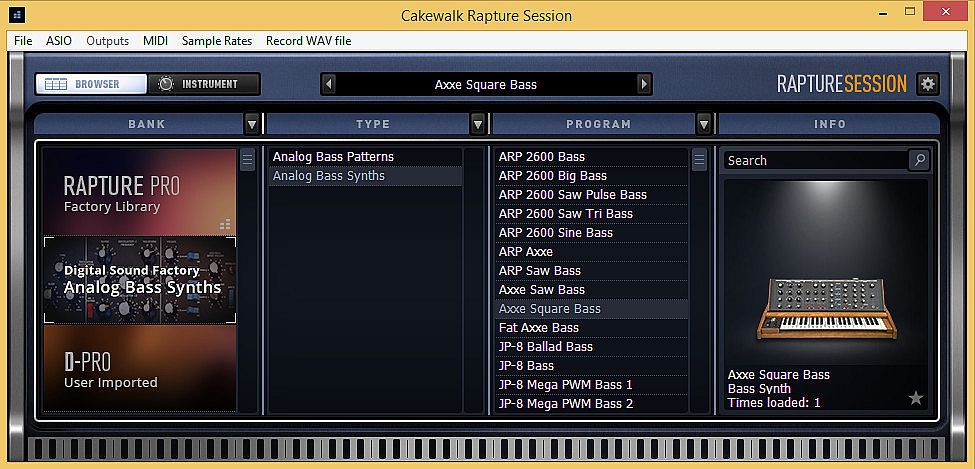Open the ASIO menu

(59, 41)
